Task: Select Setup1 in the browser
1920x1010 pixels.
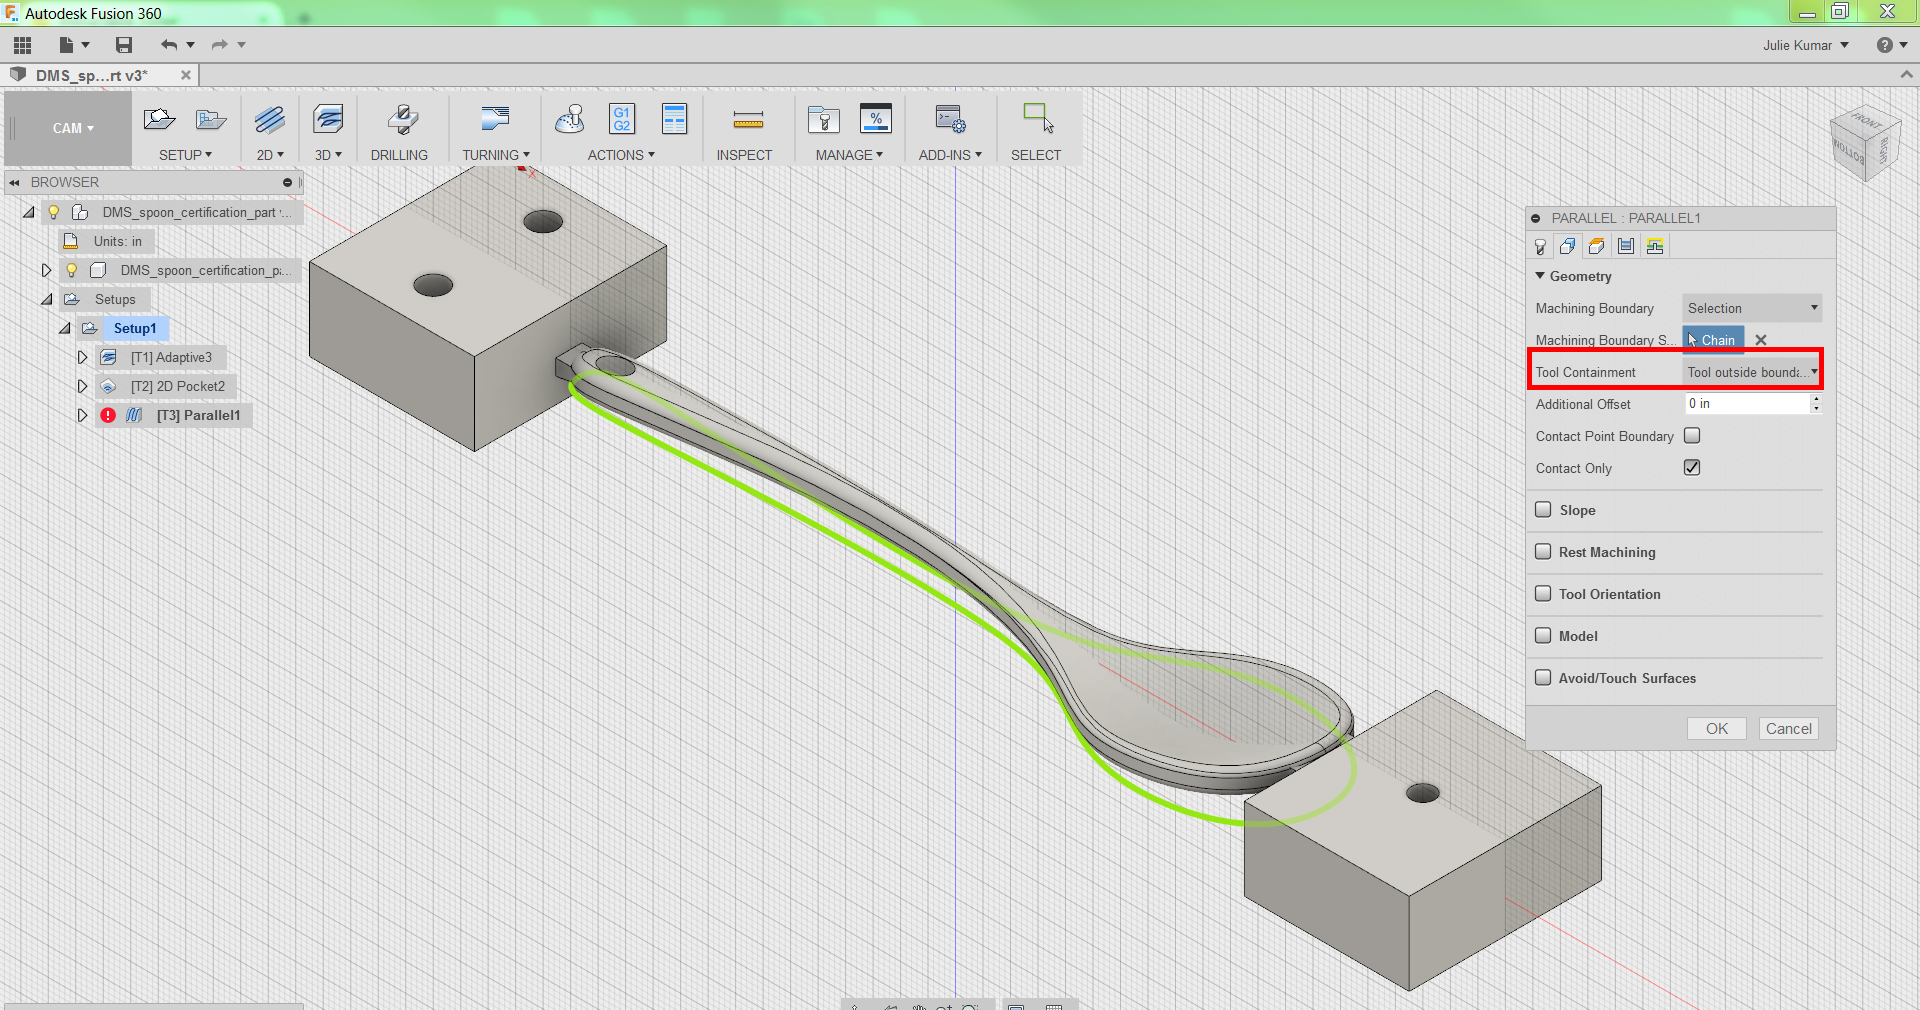Action: click(x=135, y=328)
